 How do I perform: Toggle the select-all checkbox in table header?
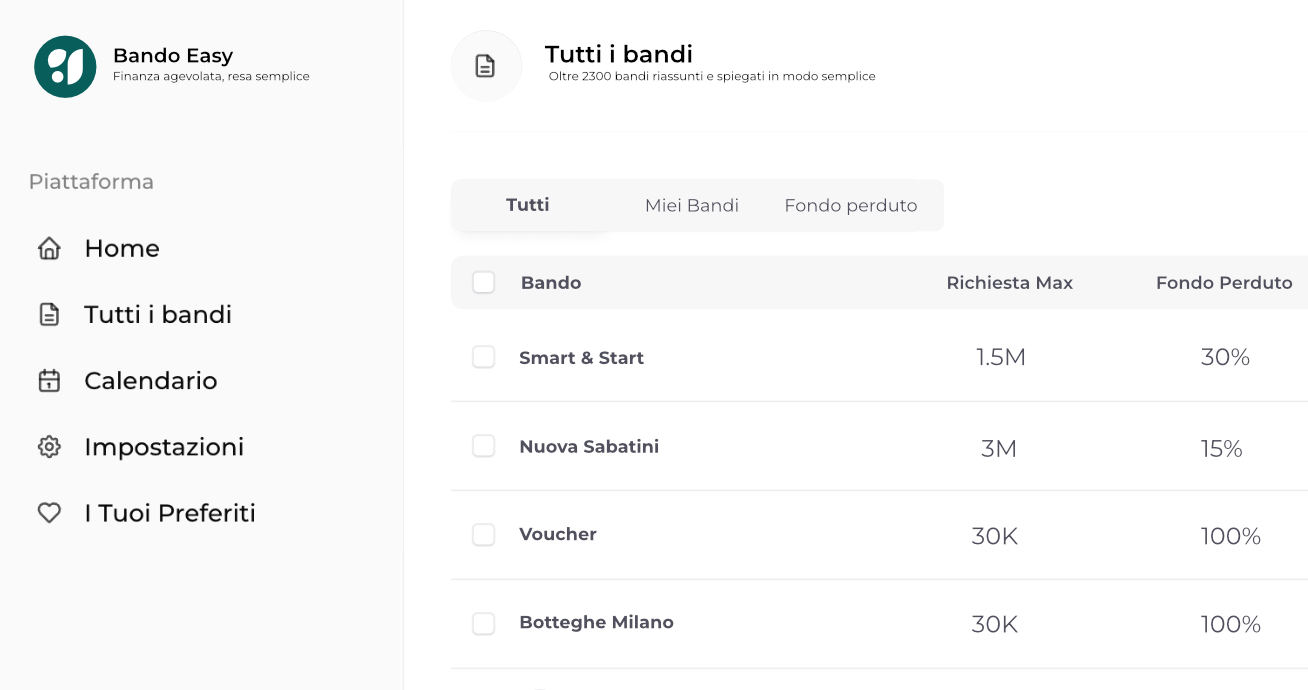point(484,283)
